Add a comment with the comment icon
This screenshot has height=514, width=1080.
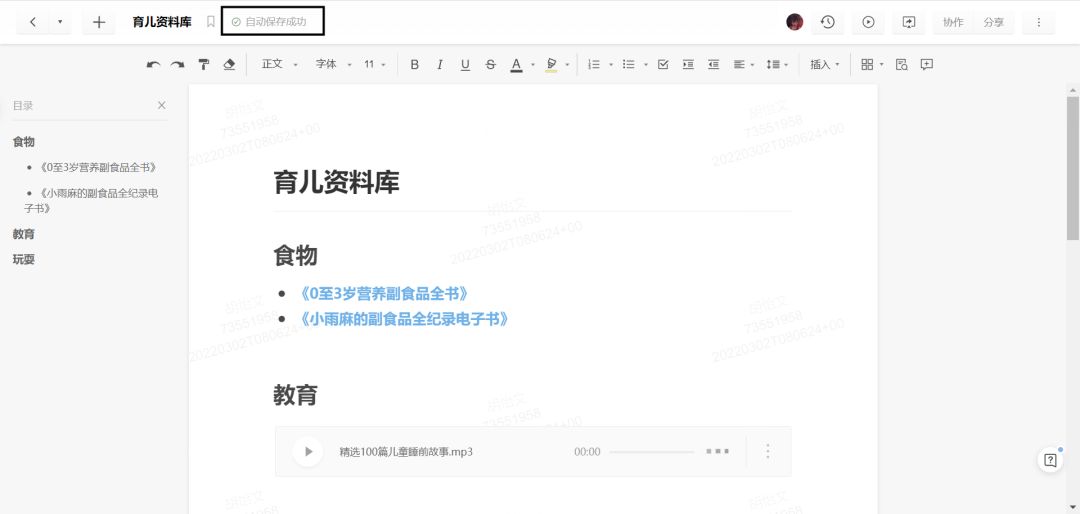tap(926, 64)
